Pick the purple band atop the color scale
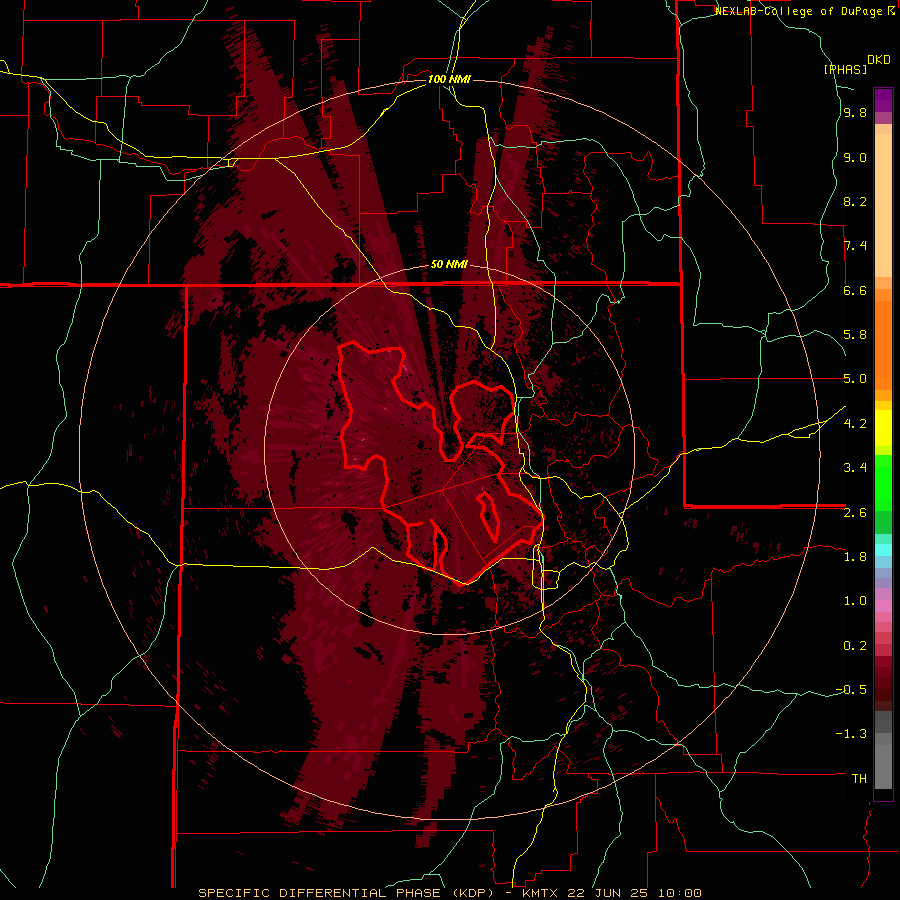The height and width of the screenshot is (900, 900). coord(883,100)
